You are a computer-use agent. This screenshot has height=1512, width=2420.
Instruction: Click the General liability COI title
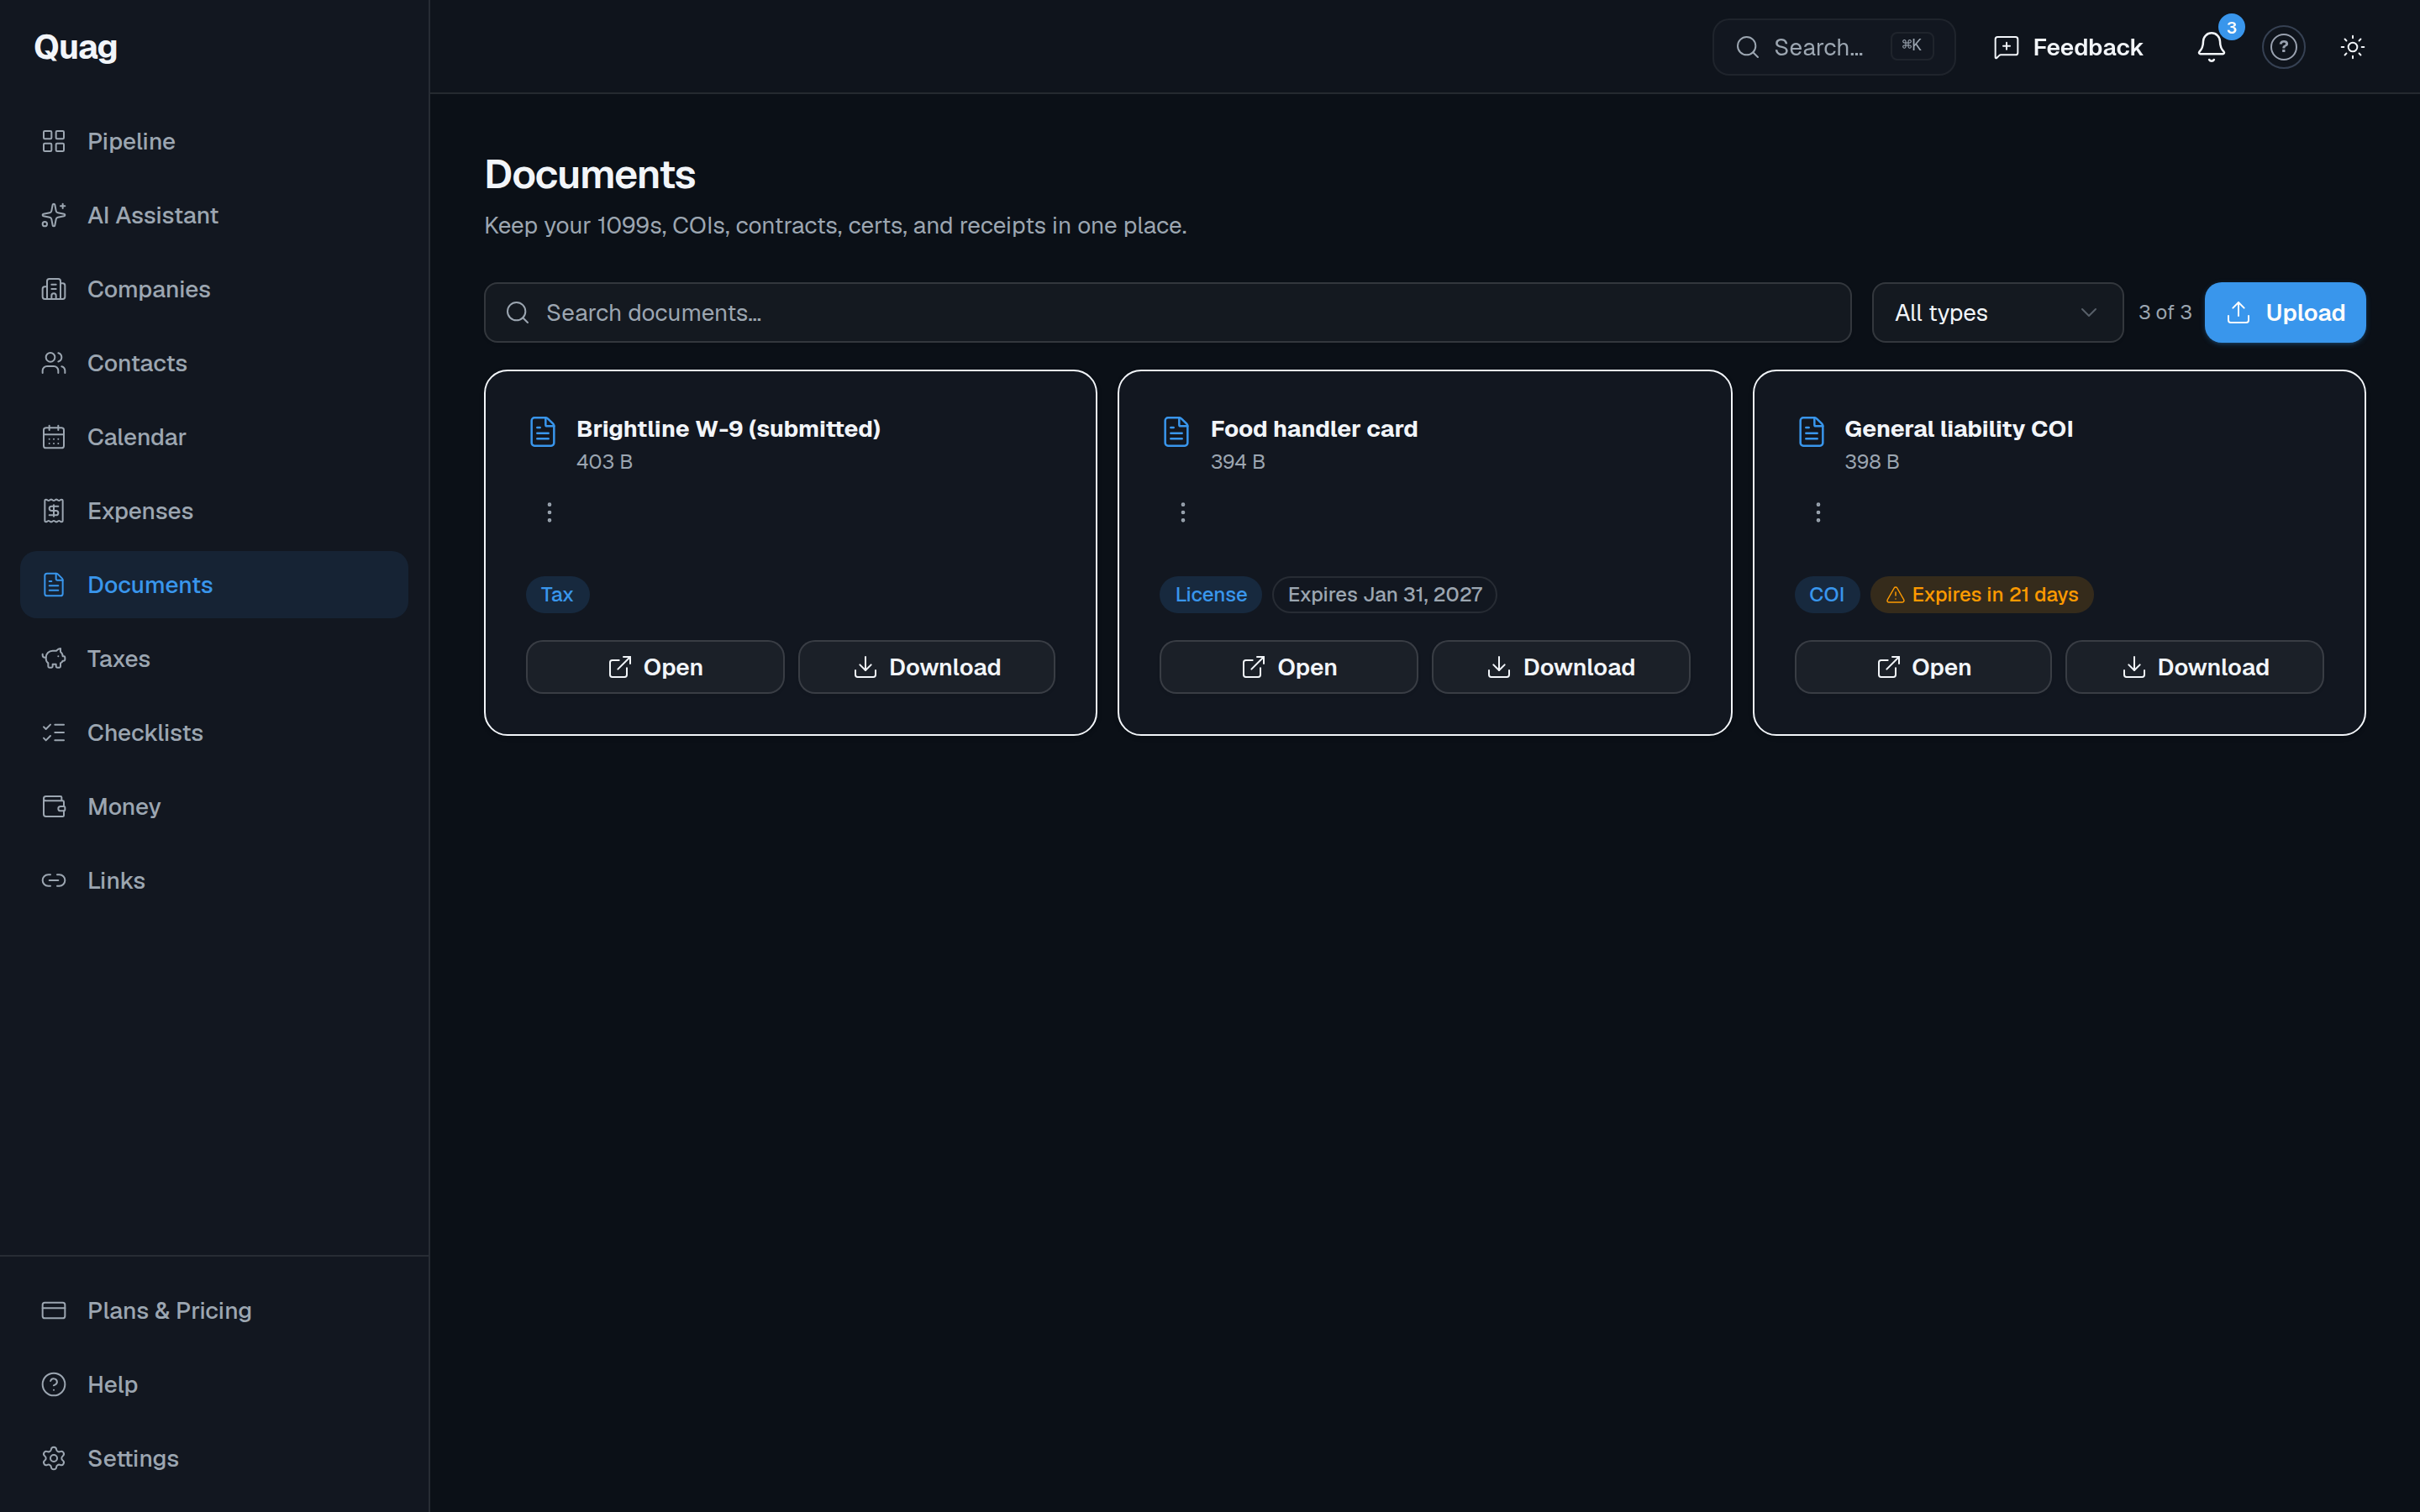1958,429
